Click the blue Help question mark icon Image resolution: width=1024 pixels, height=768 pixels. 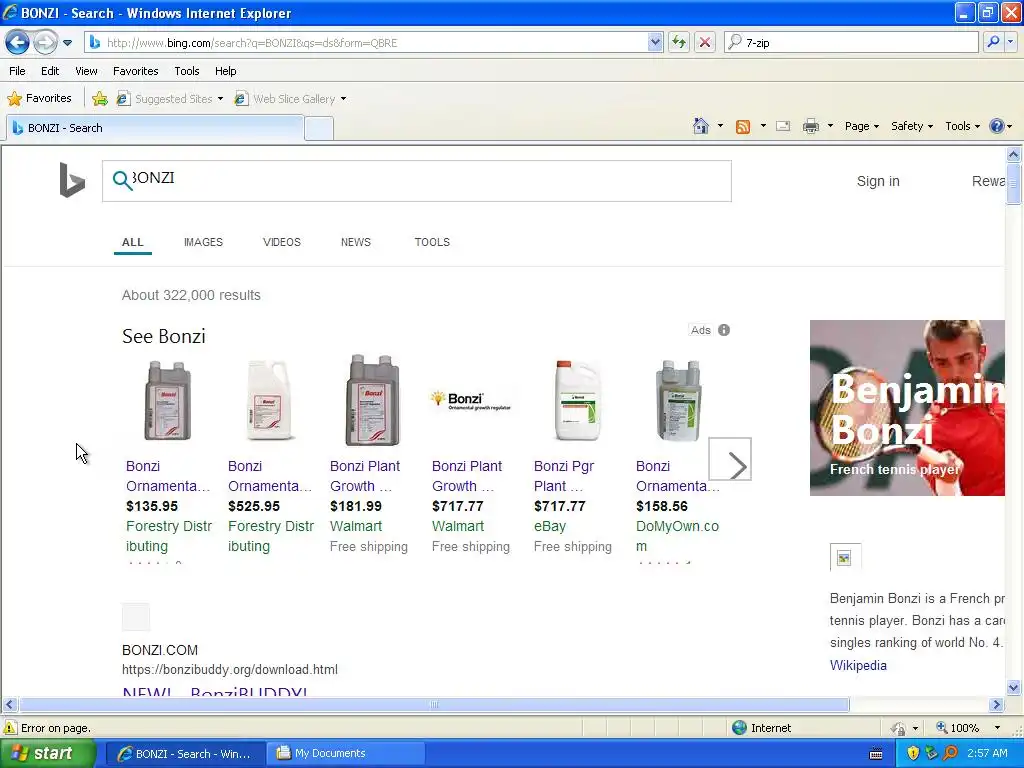click(x=997, y=126)
